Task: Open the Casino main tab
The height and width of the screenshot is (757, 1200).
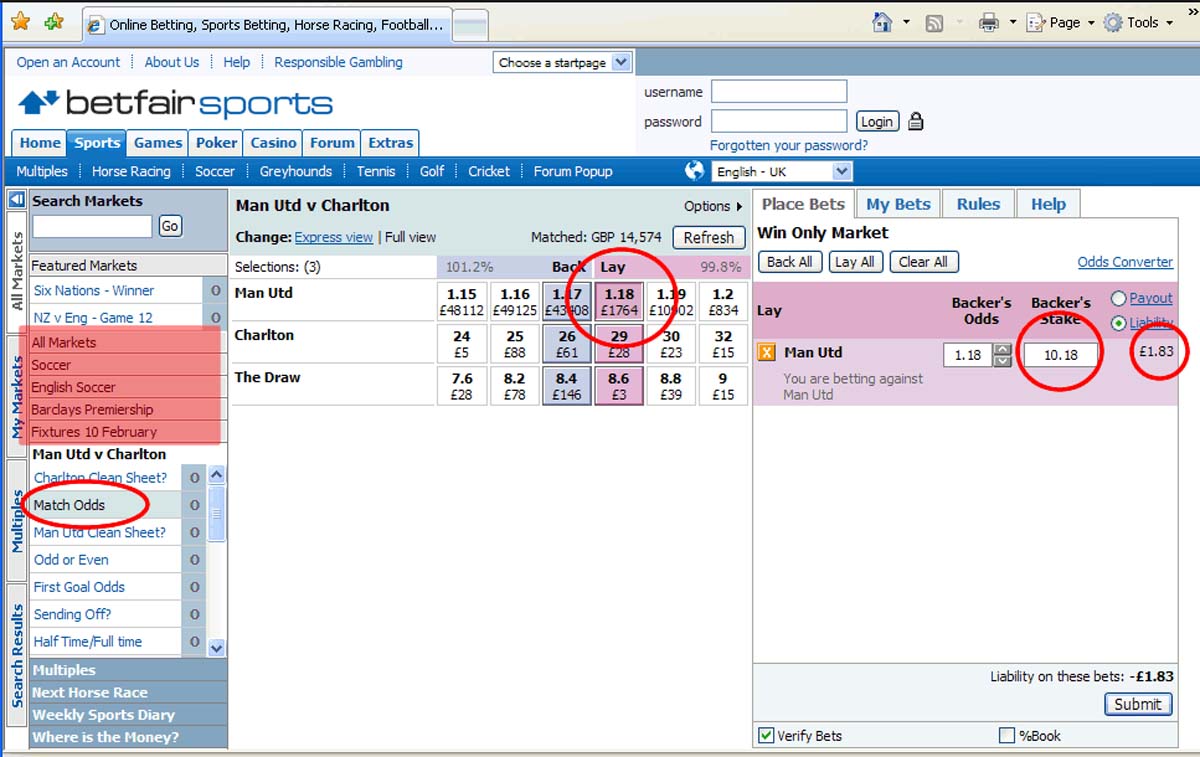Action: (273, 143)
